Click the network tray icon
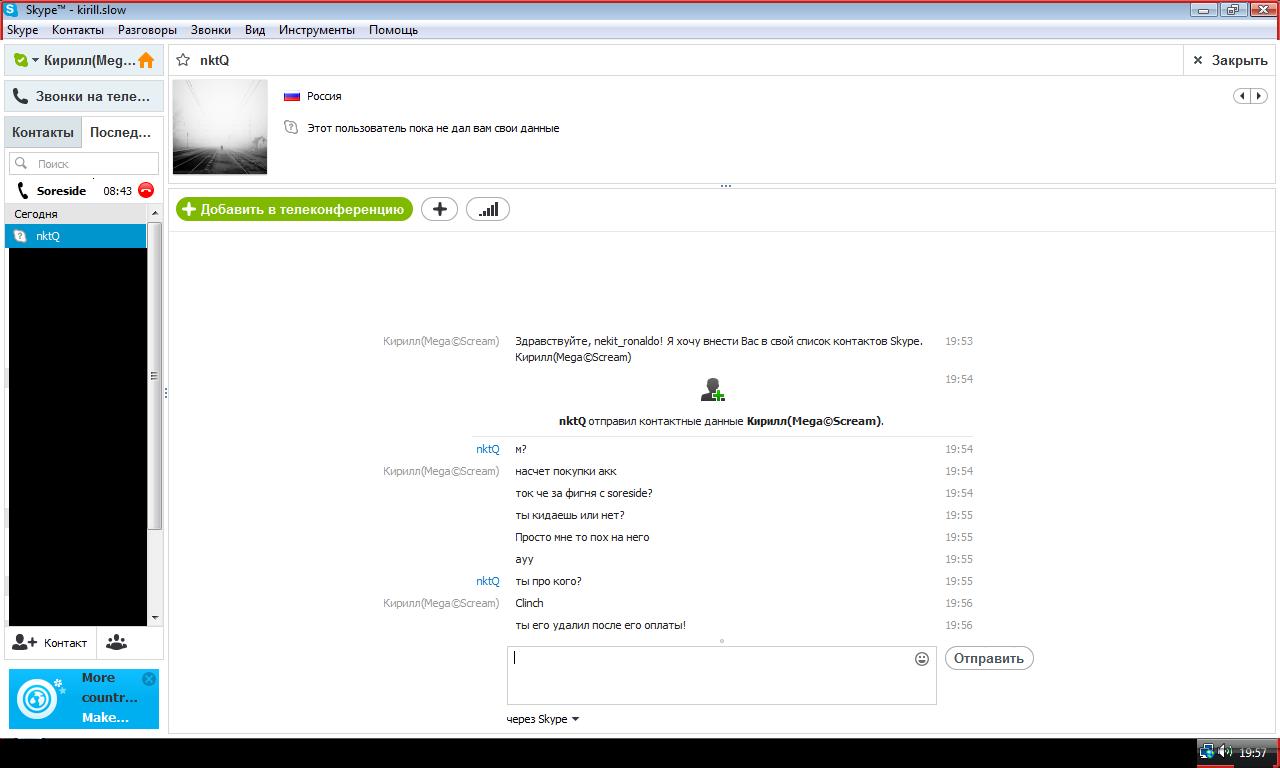 (1207, 751)
